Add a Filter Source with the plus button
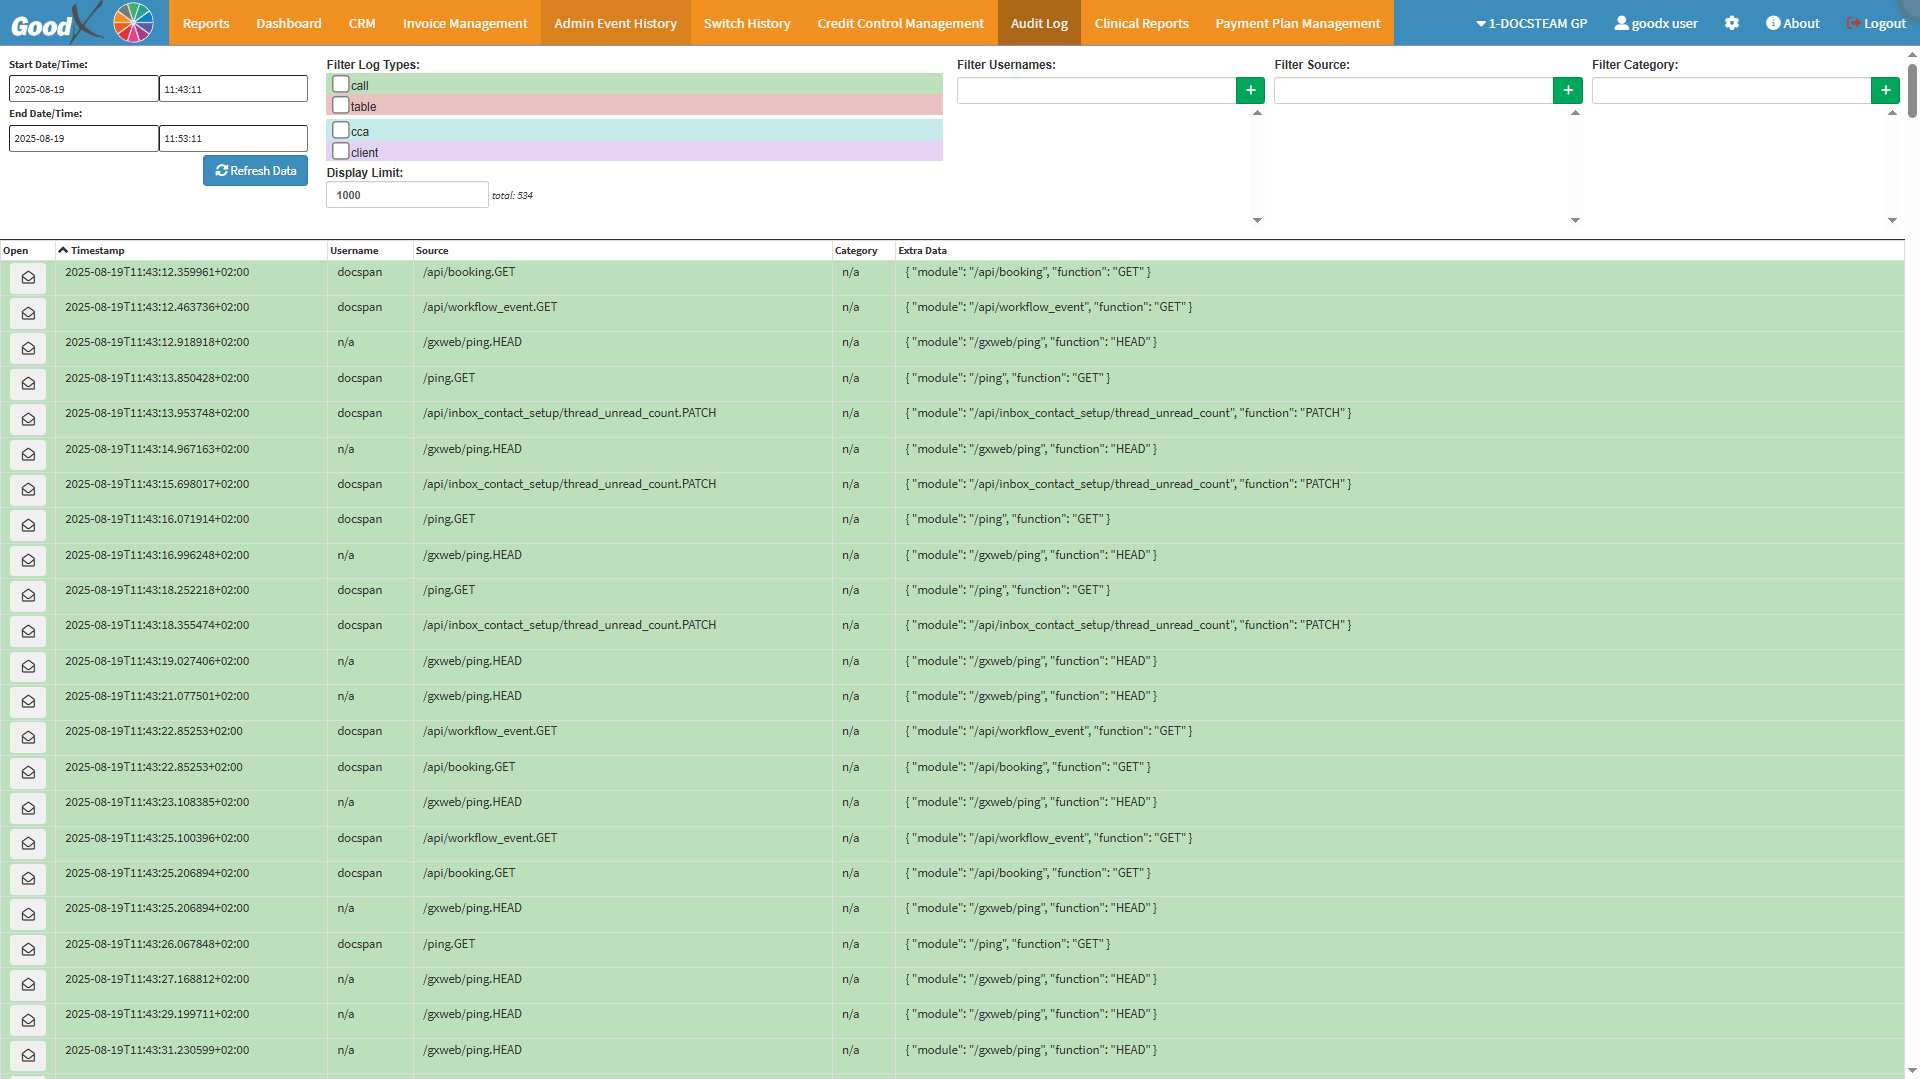The height and width of the screenshot is (1079, 1920). coord(1567,91)
